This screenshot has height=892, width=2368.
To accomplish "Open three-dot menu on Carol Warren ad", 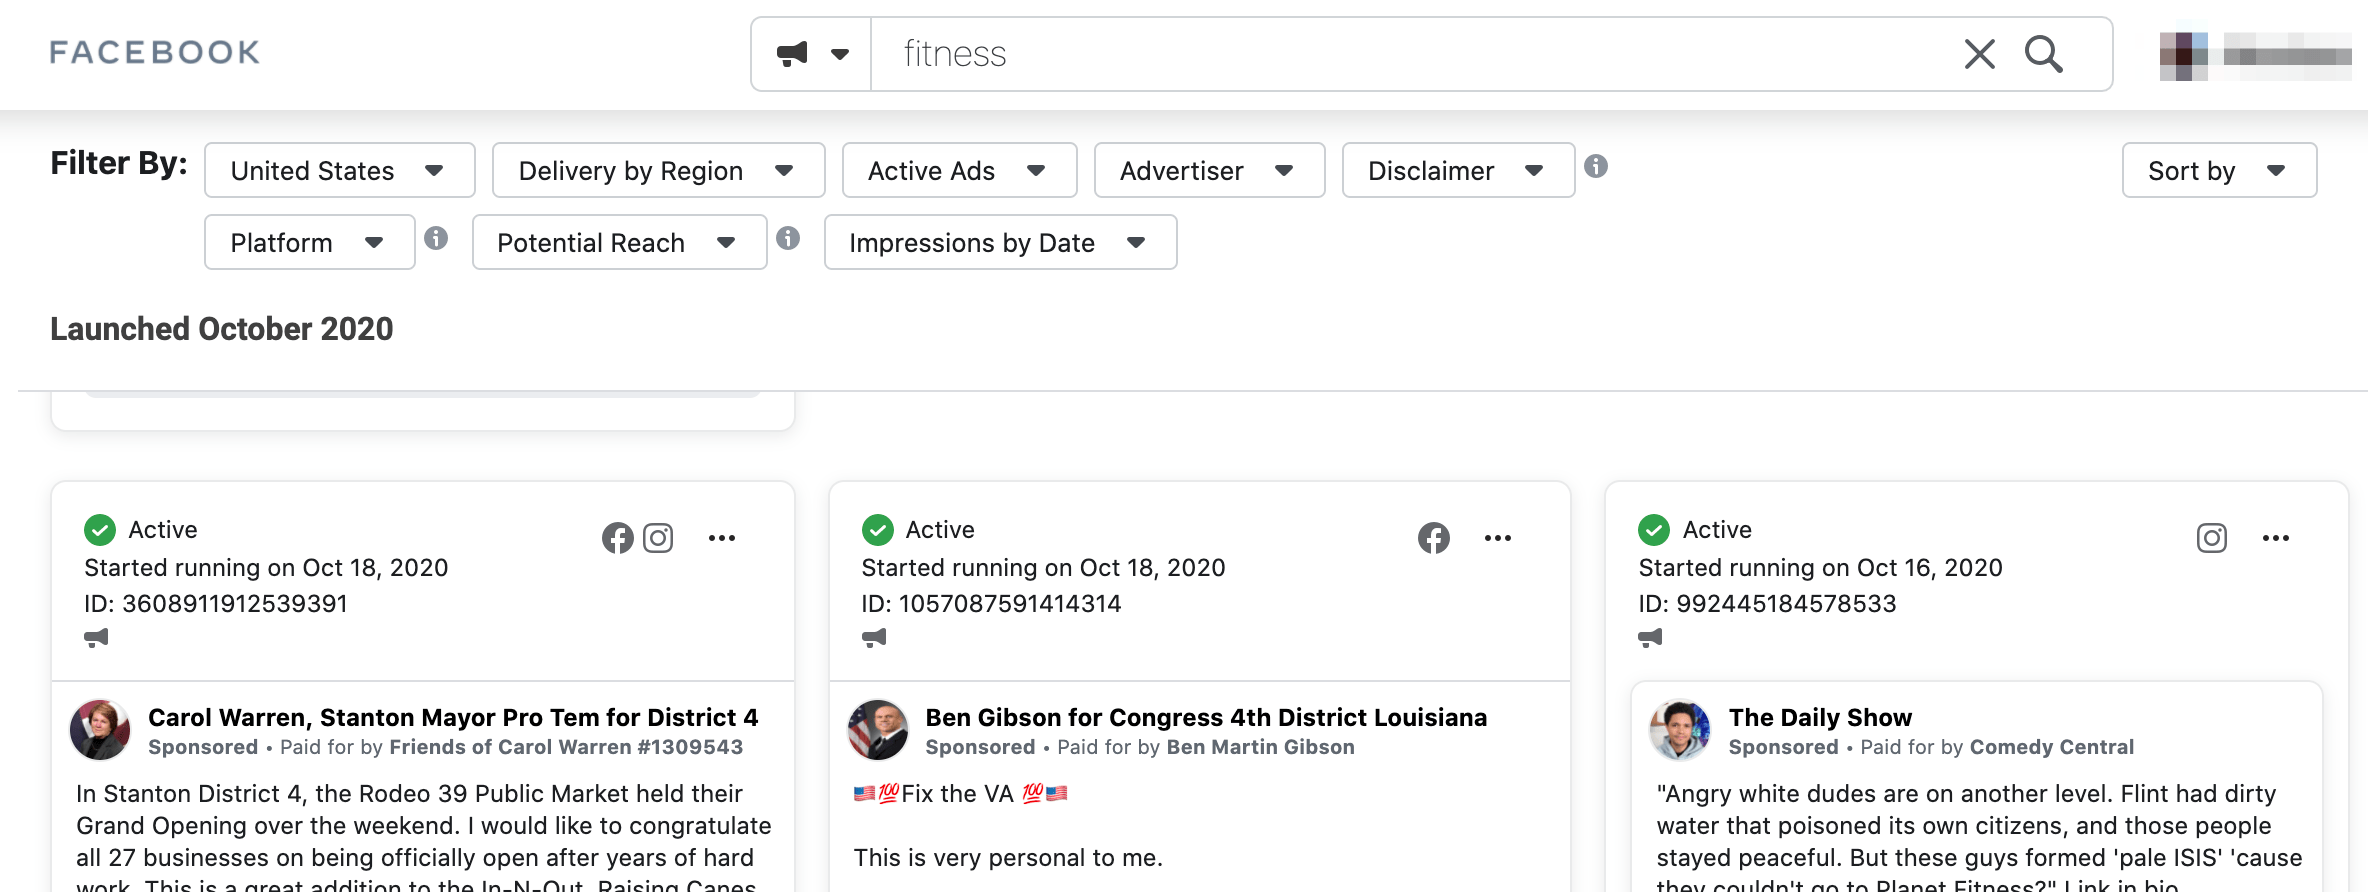I will [721, 538].
